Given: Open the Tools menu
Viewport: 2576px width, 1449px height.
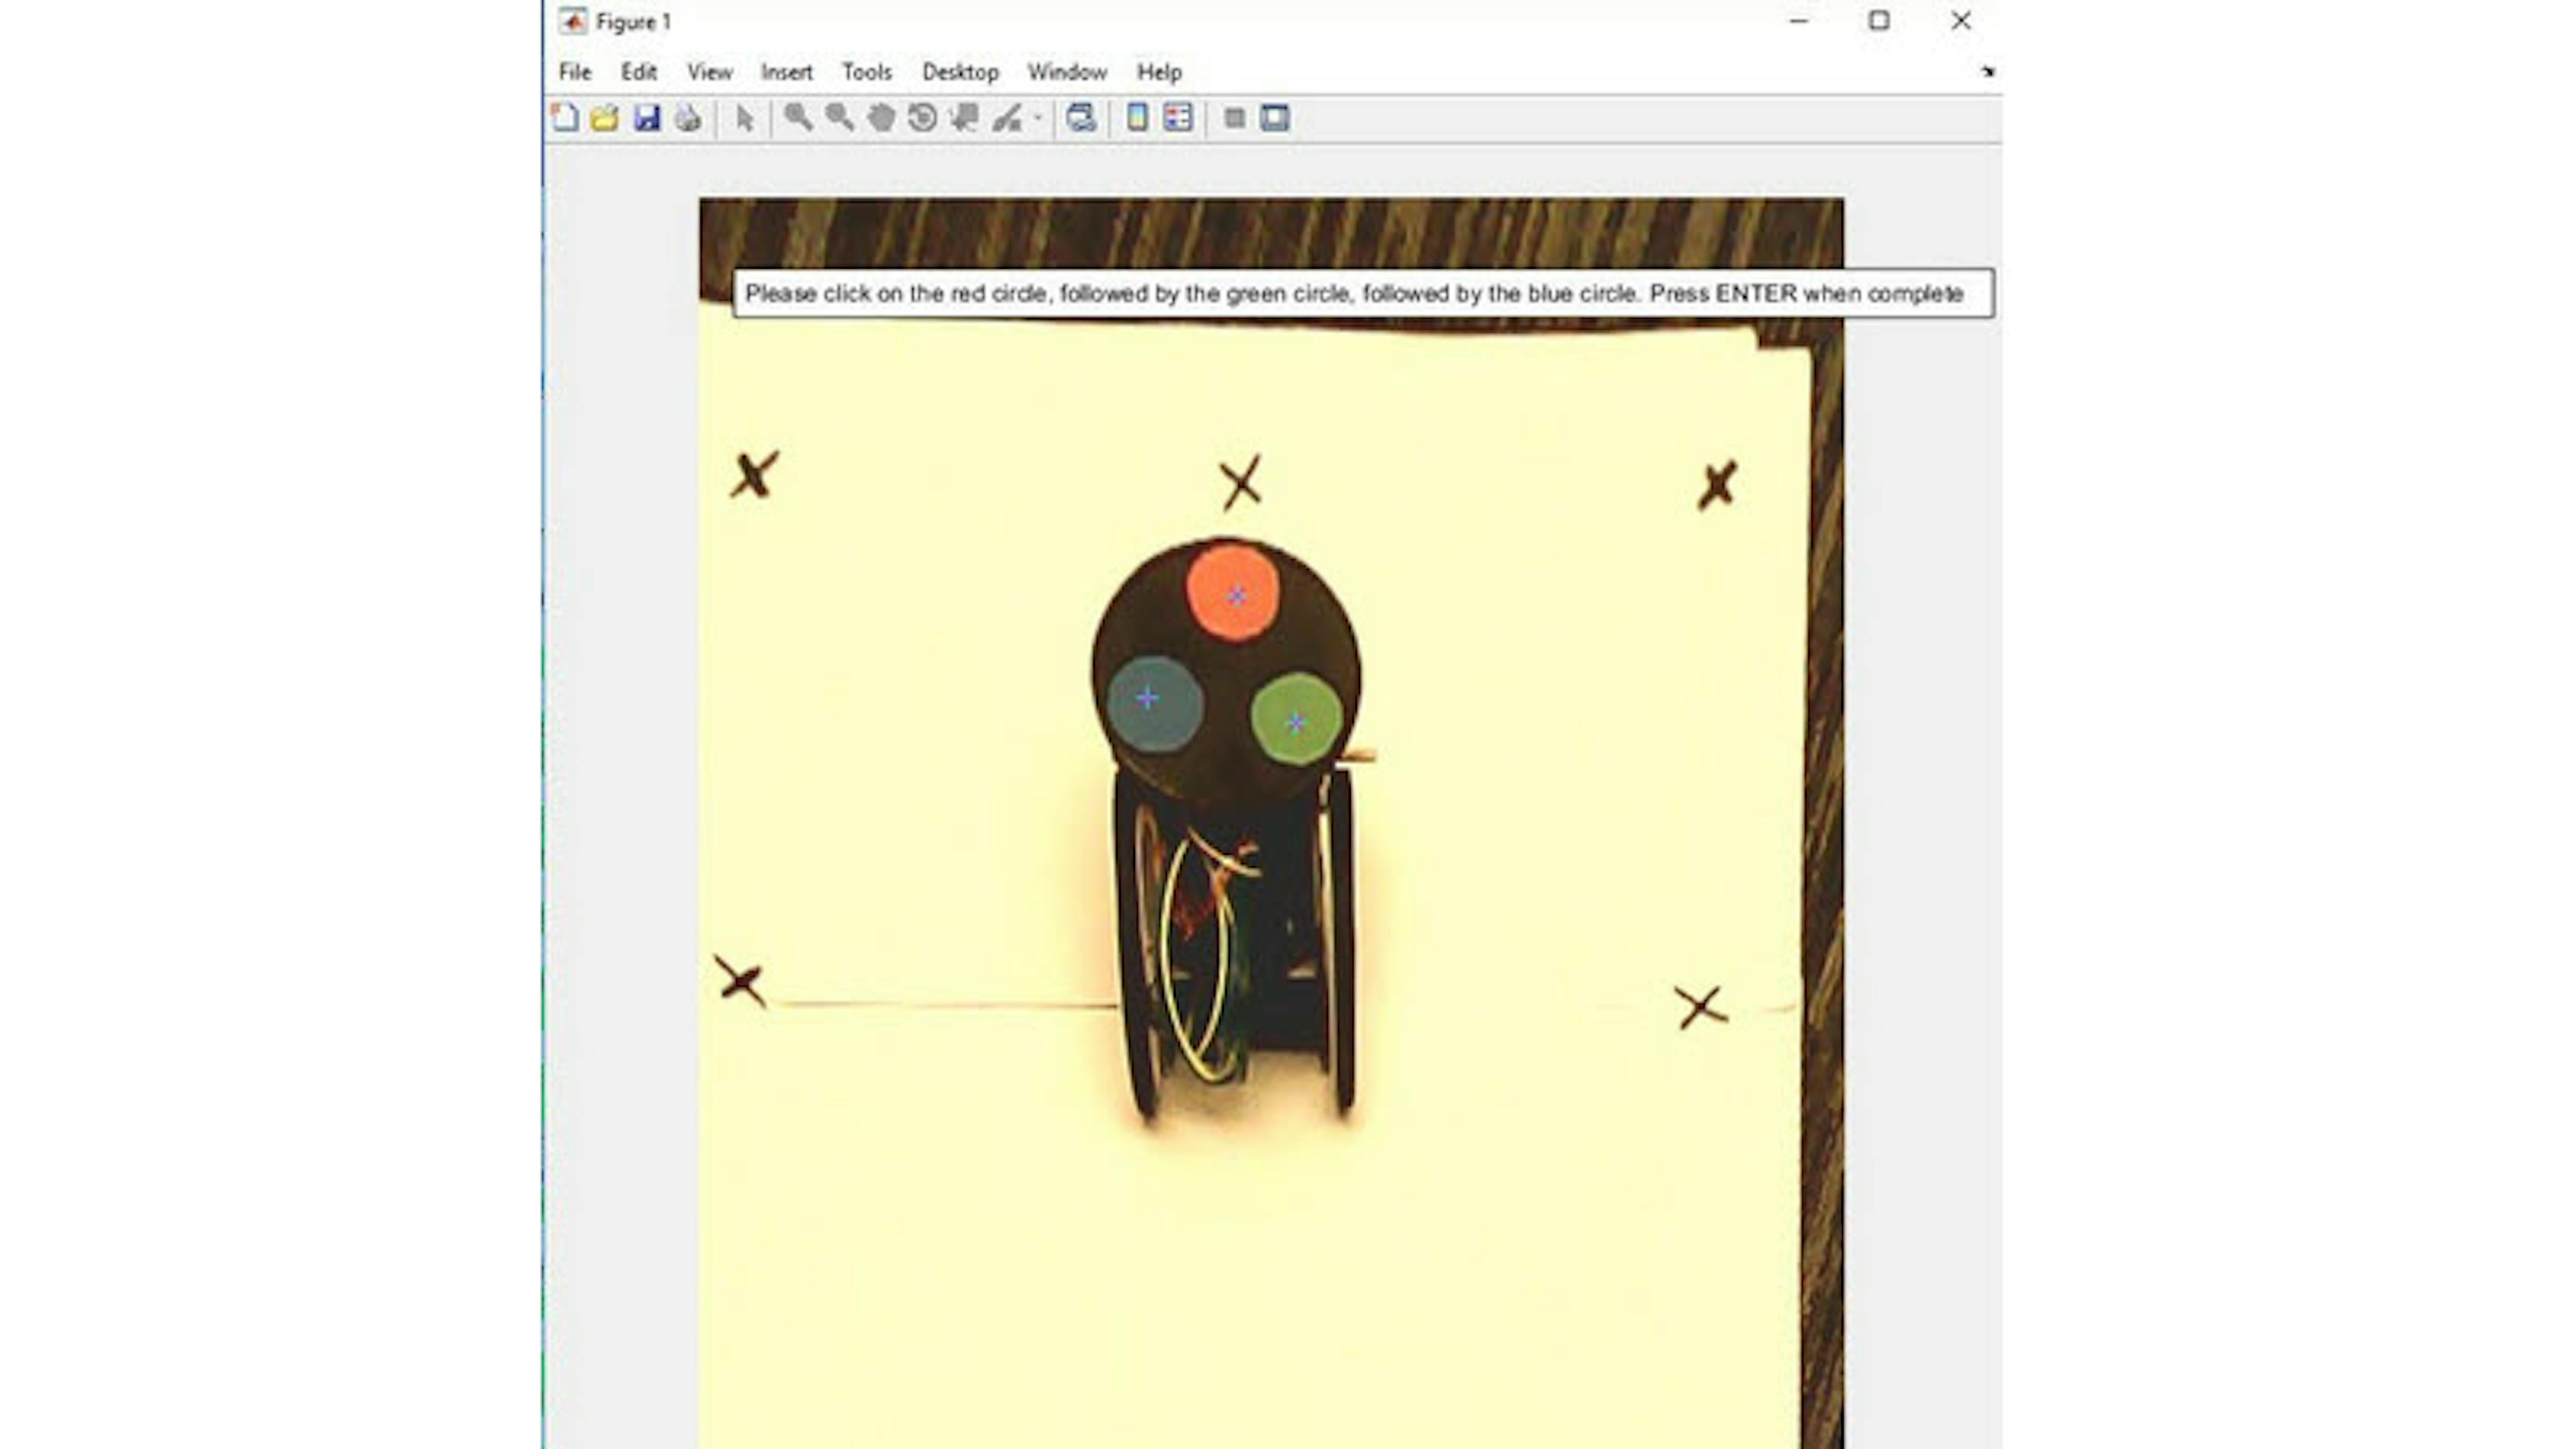Looking at the screenshot, I should pyautogui.click(x=866, y=72).
